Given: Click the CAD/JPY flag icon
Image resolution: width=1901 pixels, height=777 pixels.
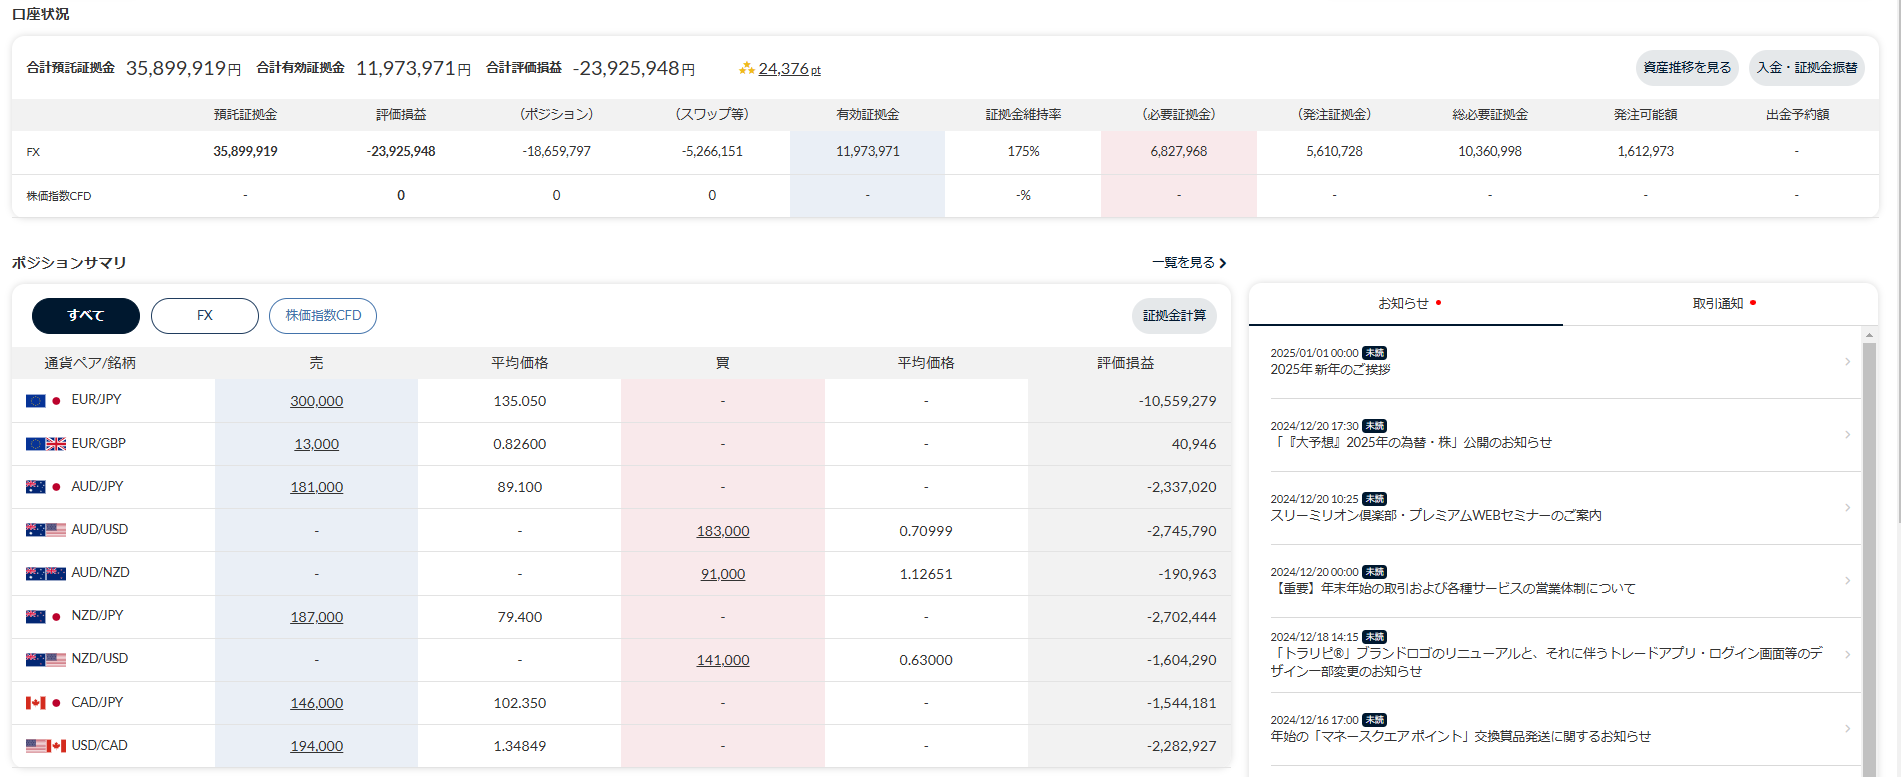Looking at the screenshot, I should click(x=44, y=703).
